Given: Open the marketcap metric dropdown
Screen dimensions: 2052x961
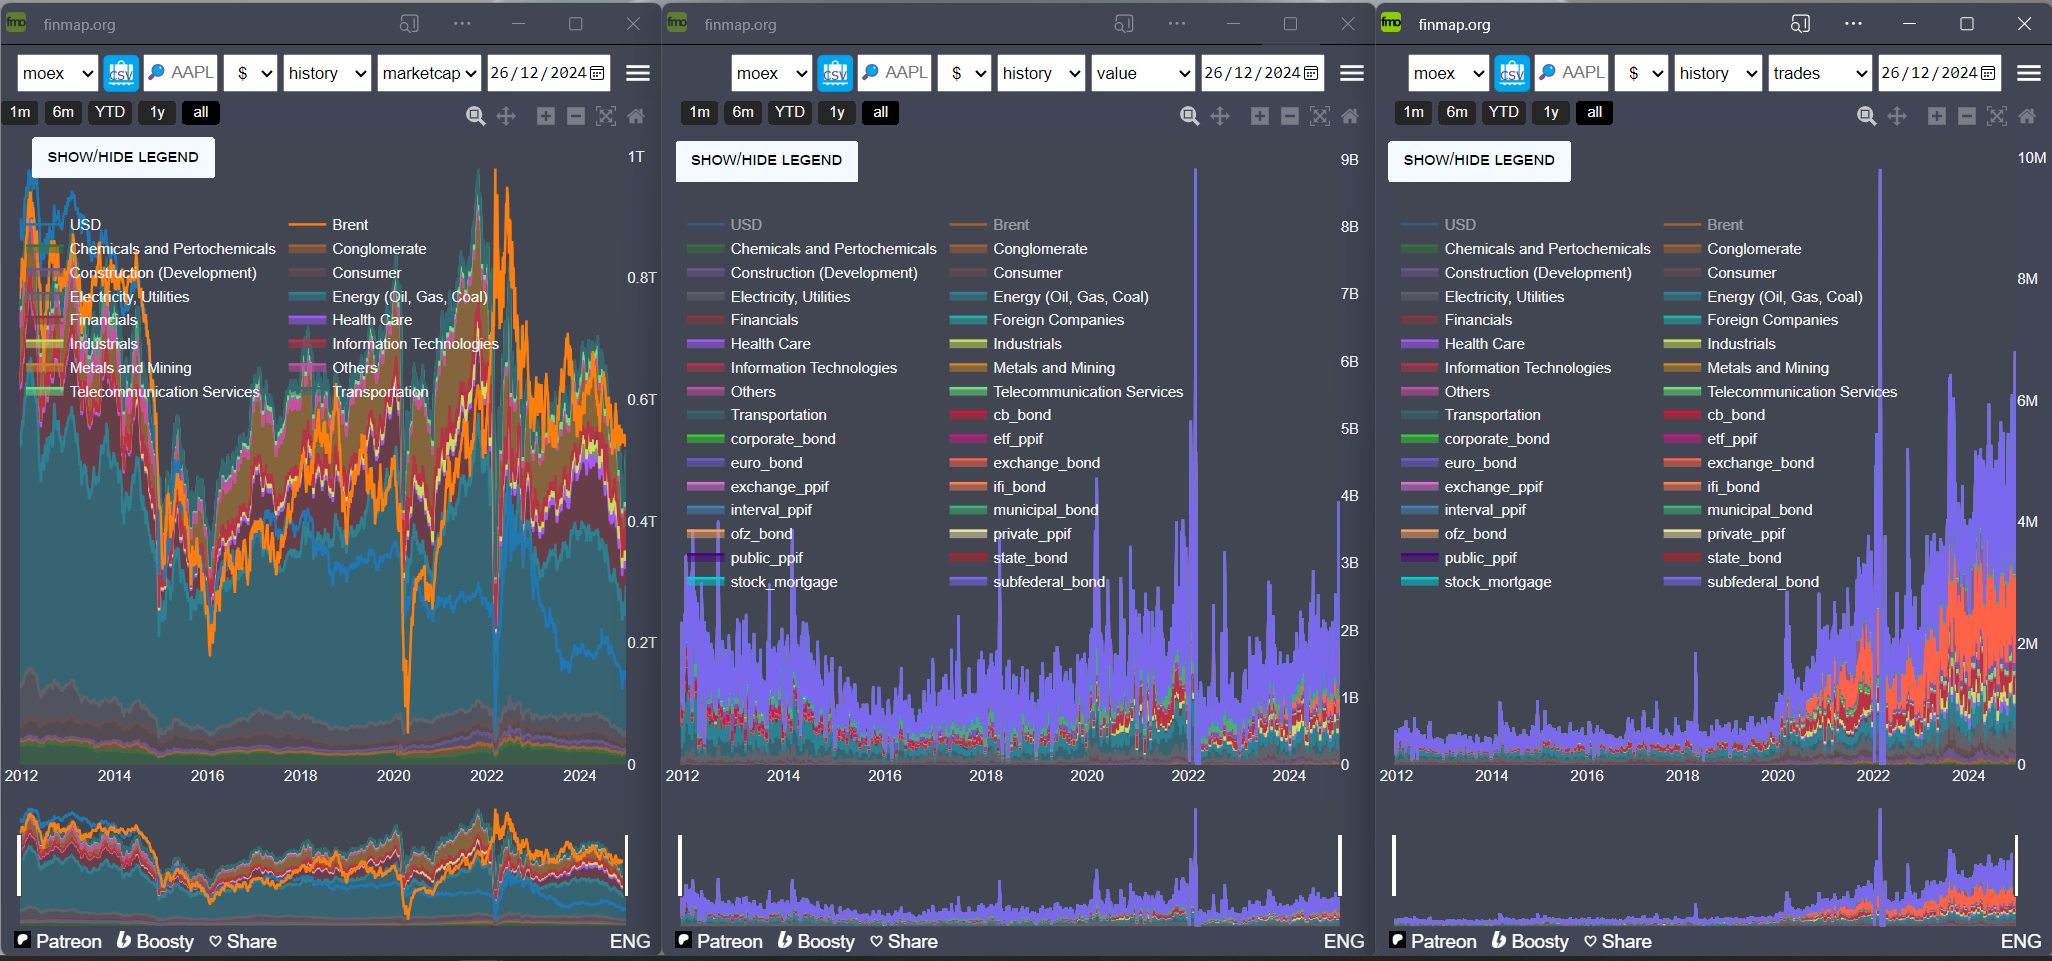Looking at the screenshot, I should pos(429,72).
